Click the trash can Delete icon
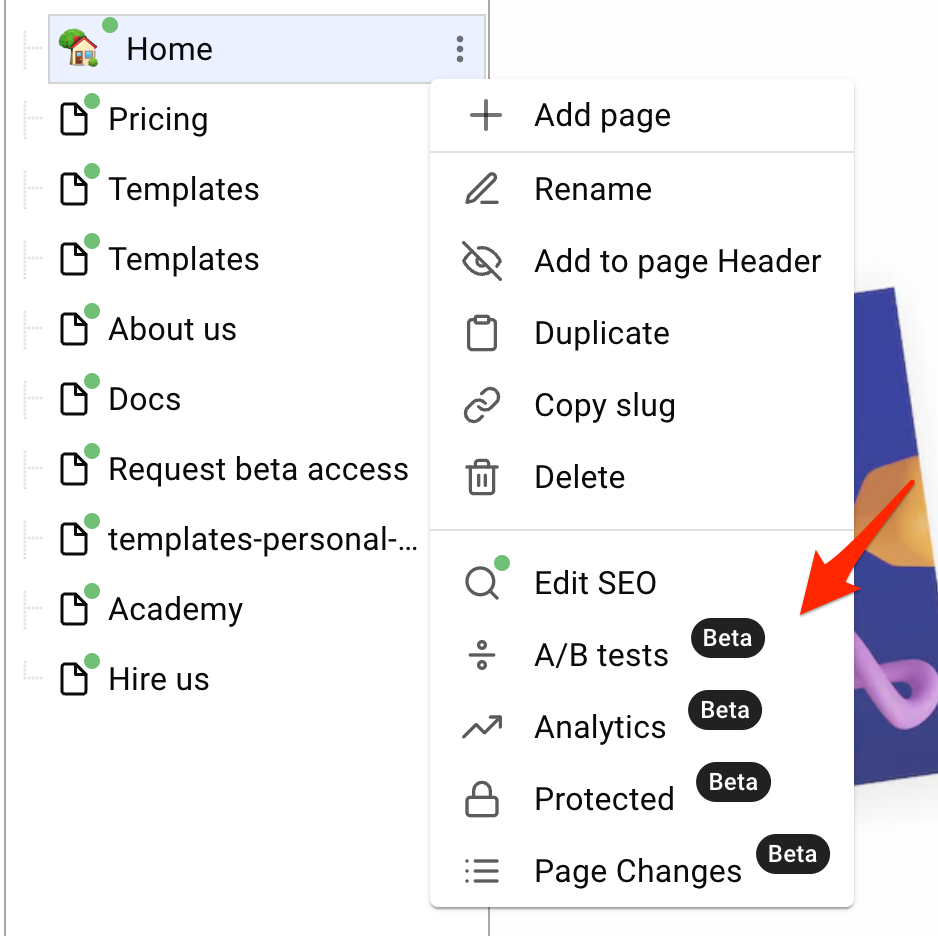 pyautogui.click(x=482, y=477)
